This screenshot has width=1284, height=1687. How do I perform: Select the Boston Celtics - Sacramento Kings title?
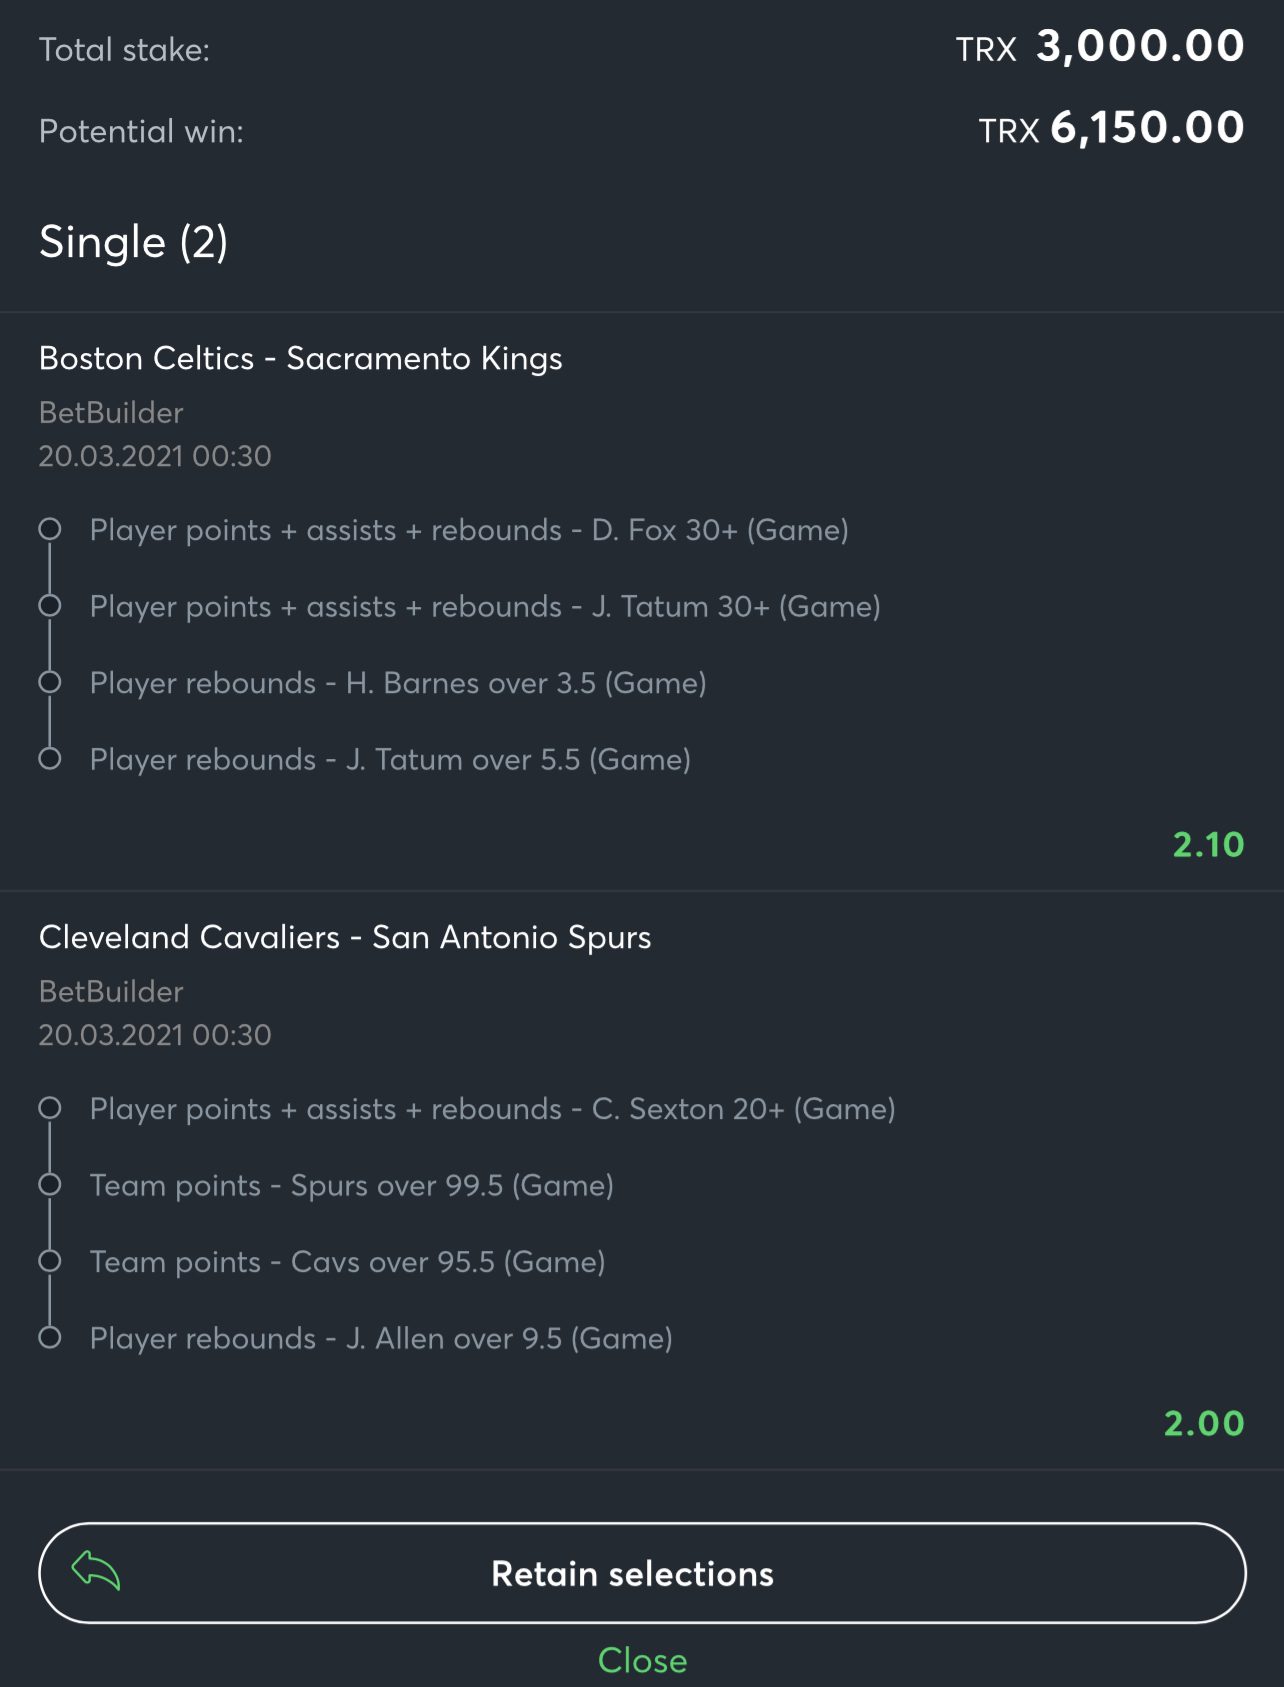(x=301, y=358)
